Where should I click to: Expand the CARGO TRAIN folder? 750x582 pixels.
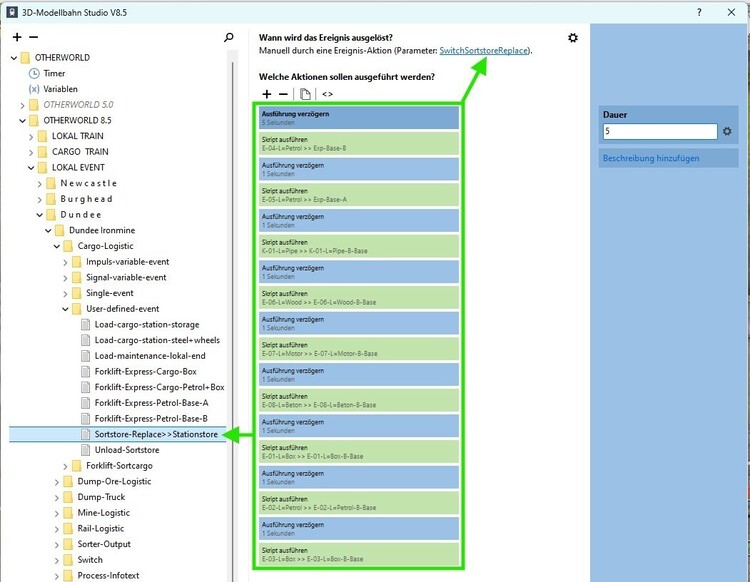tap(40, 152)
